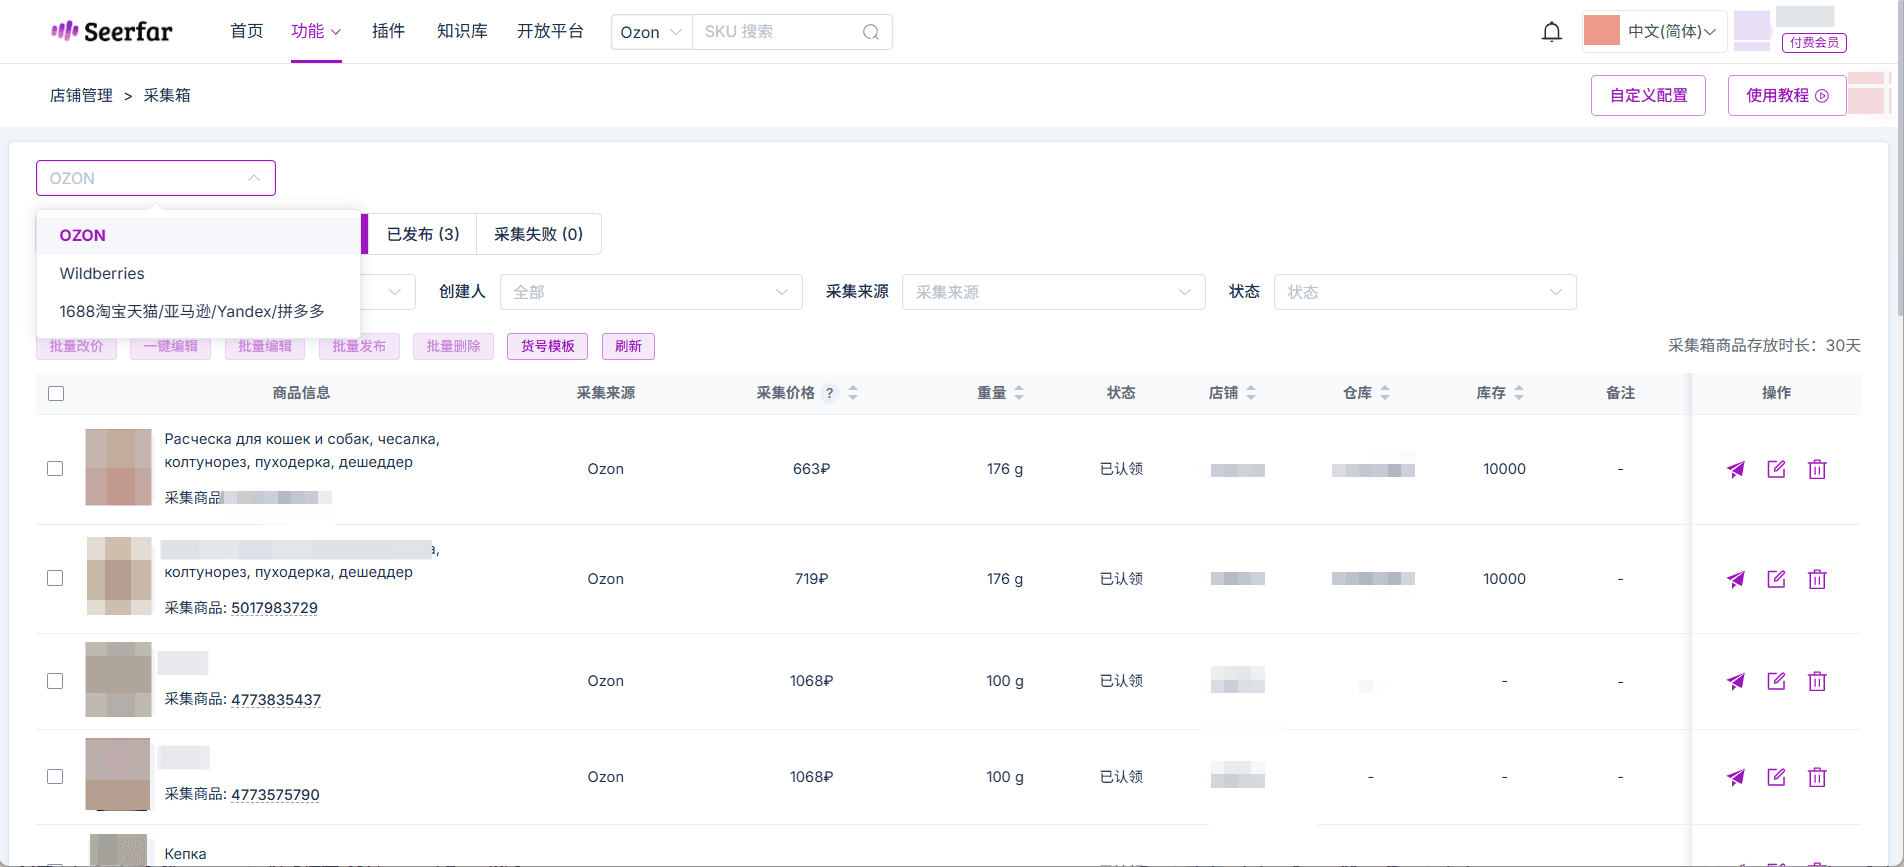The height and width of the screenshot is (867, 1904).
Task: Focus the SKU 搜索 input field
Action: point(777,32)
